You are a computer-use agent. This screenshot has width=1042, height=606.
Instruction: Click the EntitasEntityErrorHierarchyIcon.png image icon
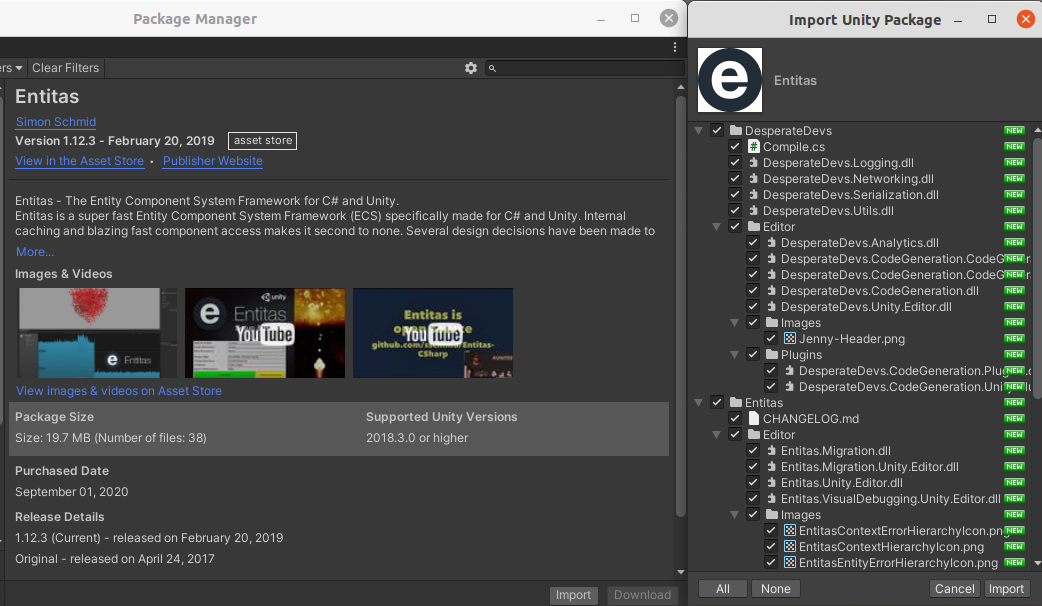click(789, 562)
